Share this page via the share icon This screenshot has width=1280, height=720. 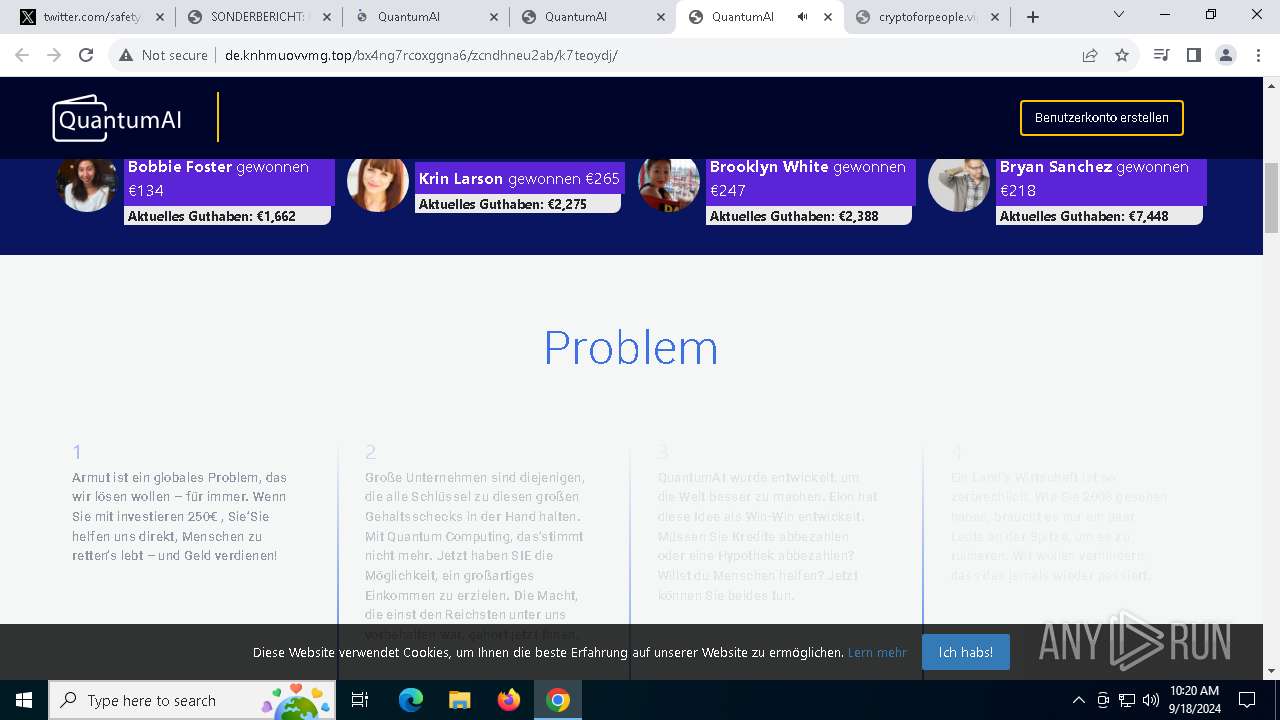point(1090,55)
